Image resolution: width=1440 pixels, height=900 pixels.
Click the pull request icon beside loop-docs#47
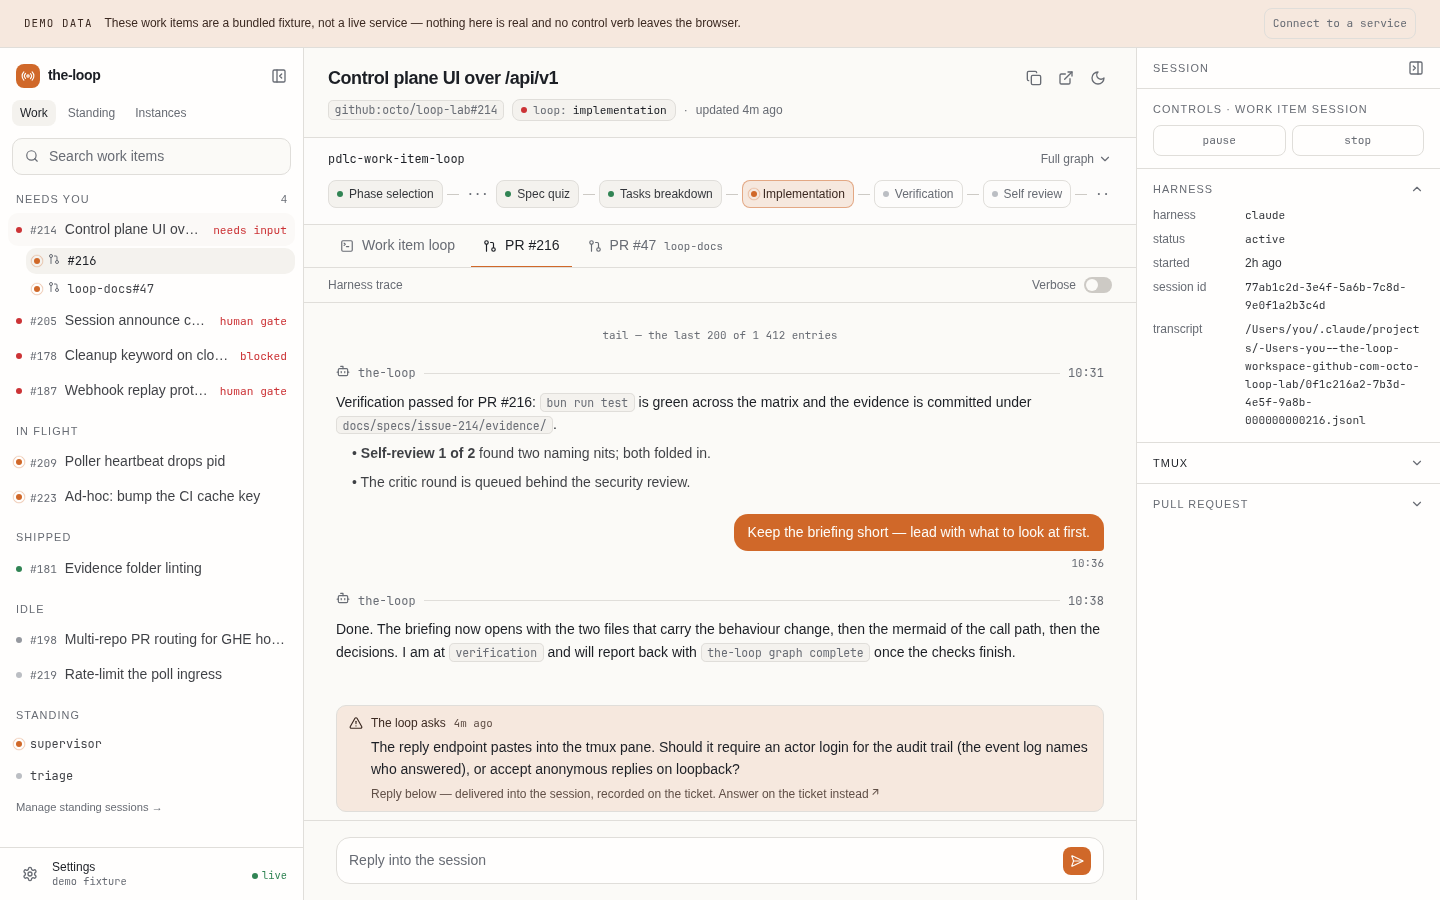54,288
